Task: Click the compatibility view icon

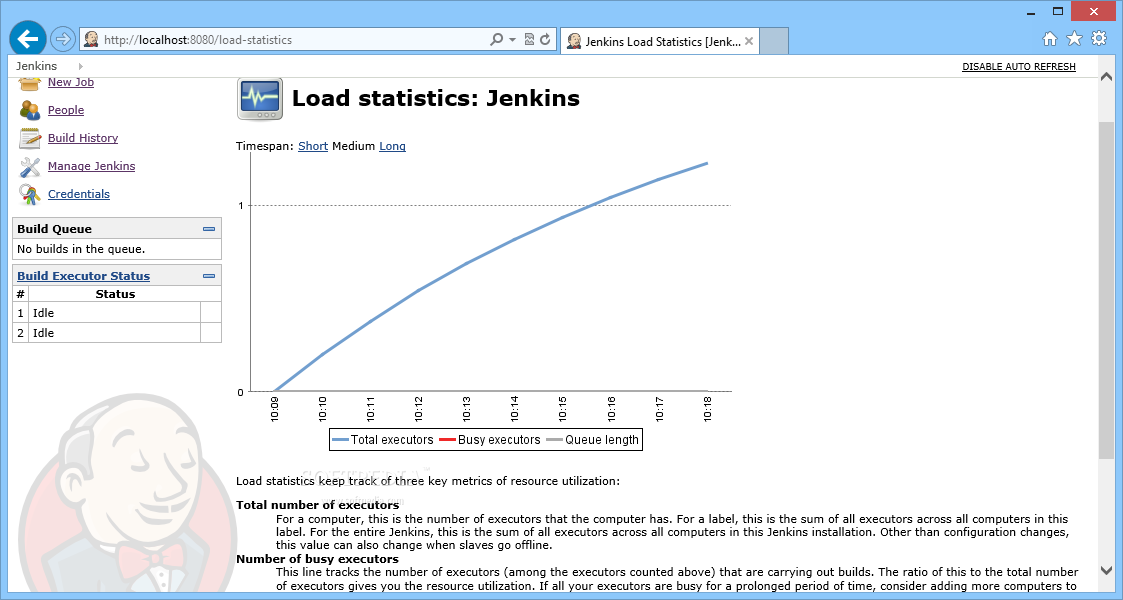Action: [x=529, y=39]
